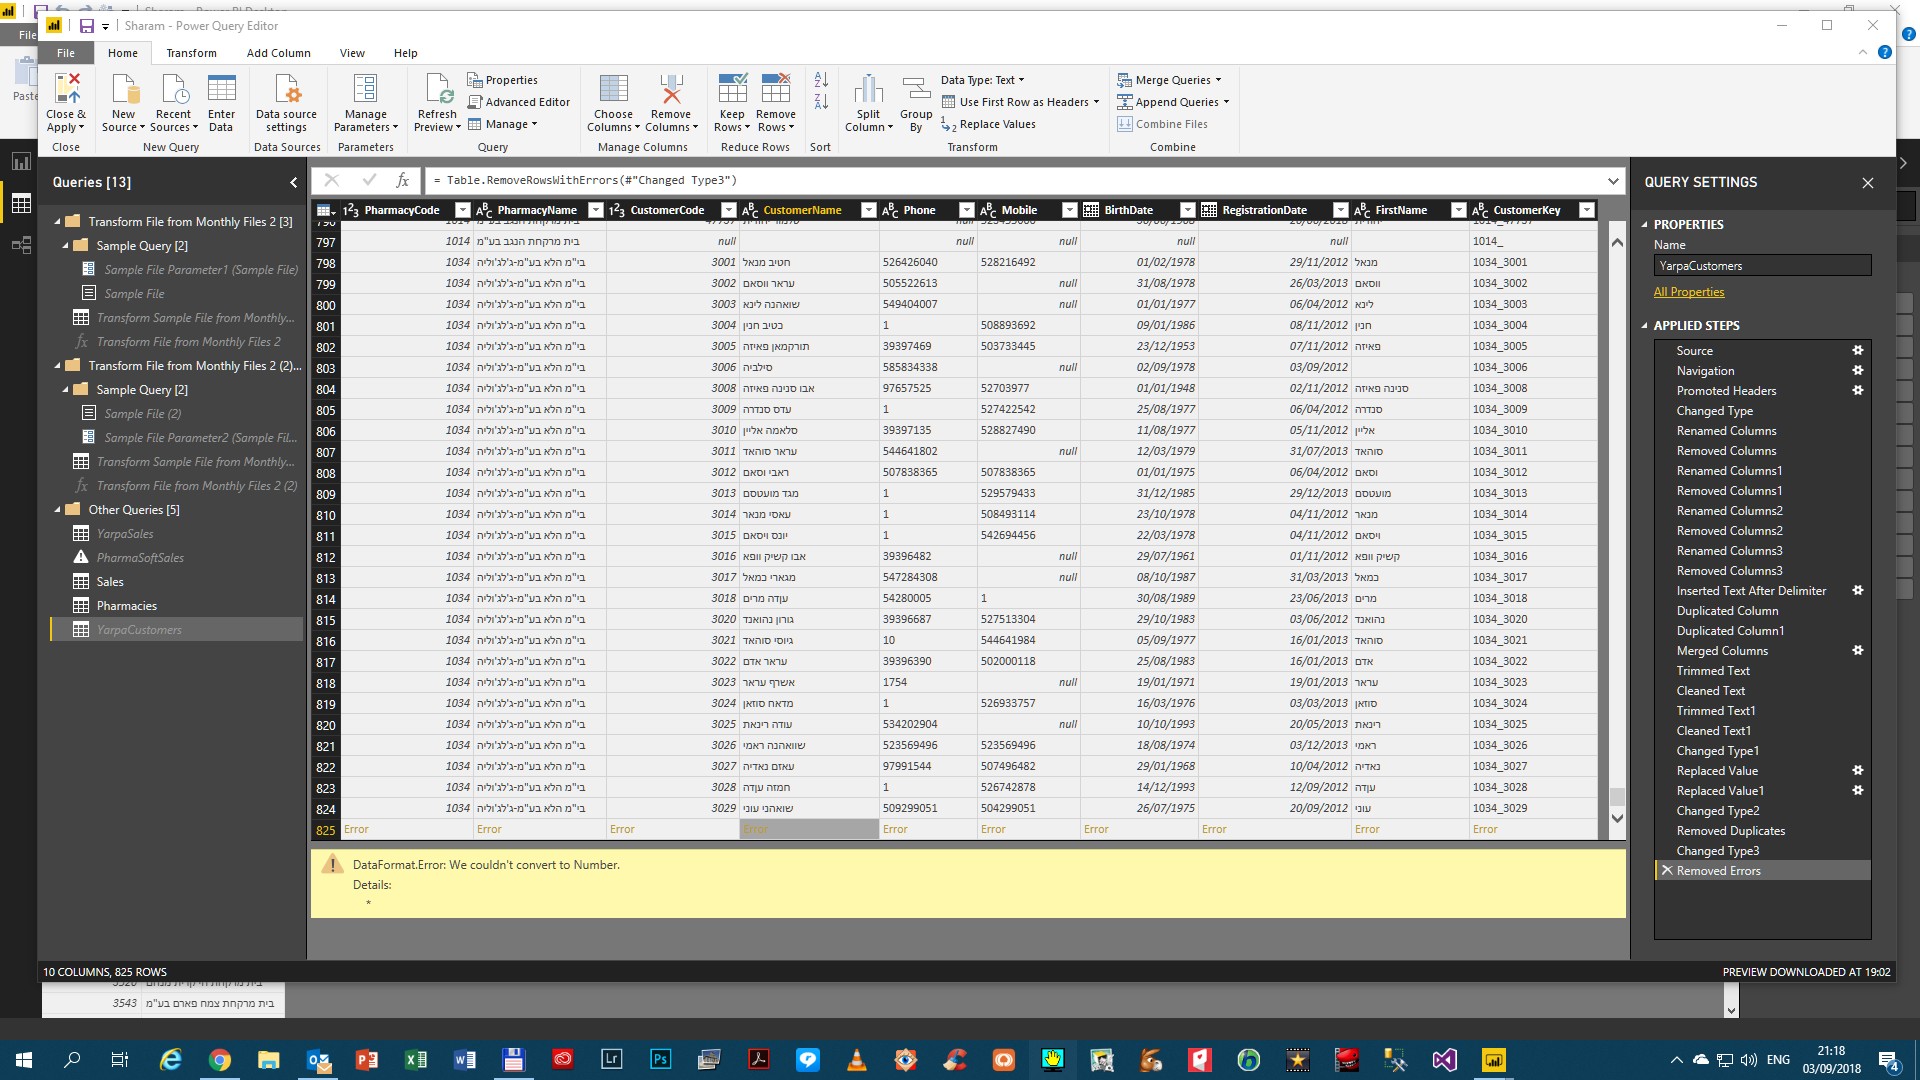Open the Enter Data table icon
Screen dimensions: 1920x1080
coord(221,89)
